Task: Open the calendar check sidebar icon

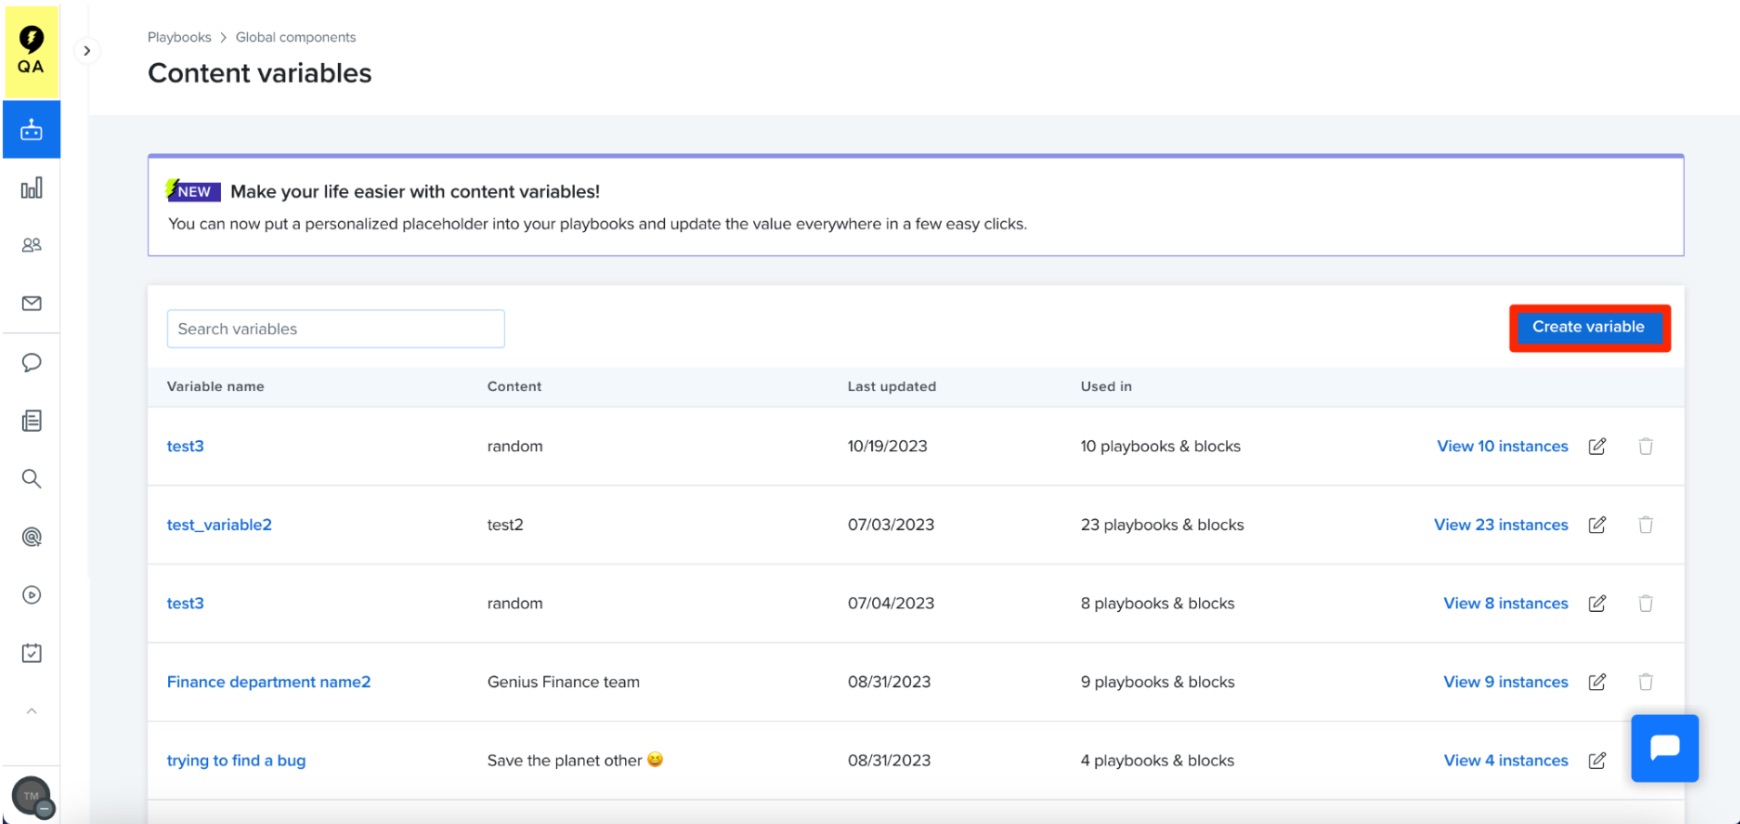Action: click(32, 653)
